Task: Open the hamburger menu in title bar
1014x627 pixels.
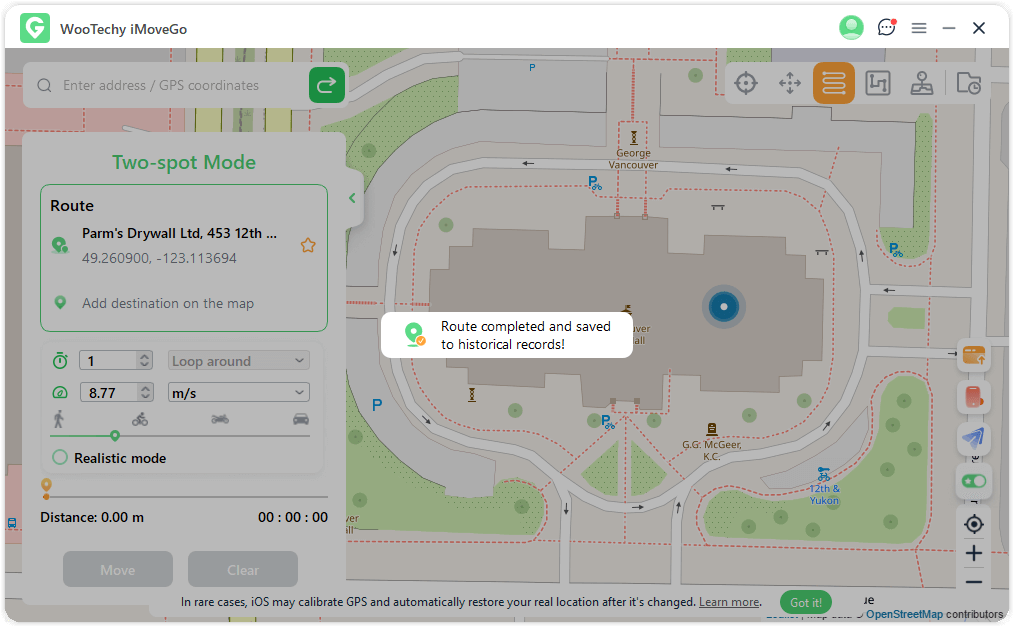Action: point(919,28)
